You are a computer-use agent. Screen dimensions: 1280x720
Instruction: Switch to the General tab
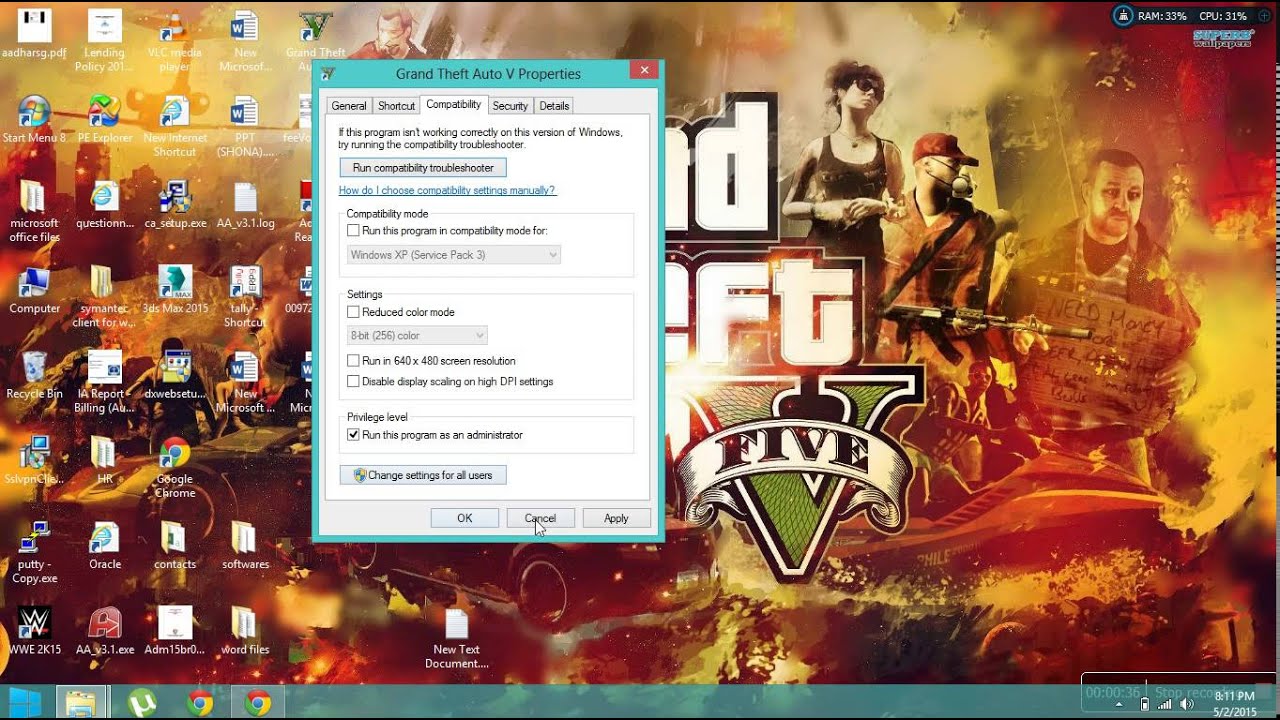pos(349,106)
